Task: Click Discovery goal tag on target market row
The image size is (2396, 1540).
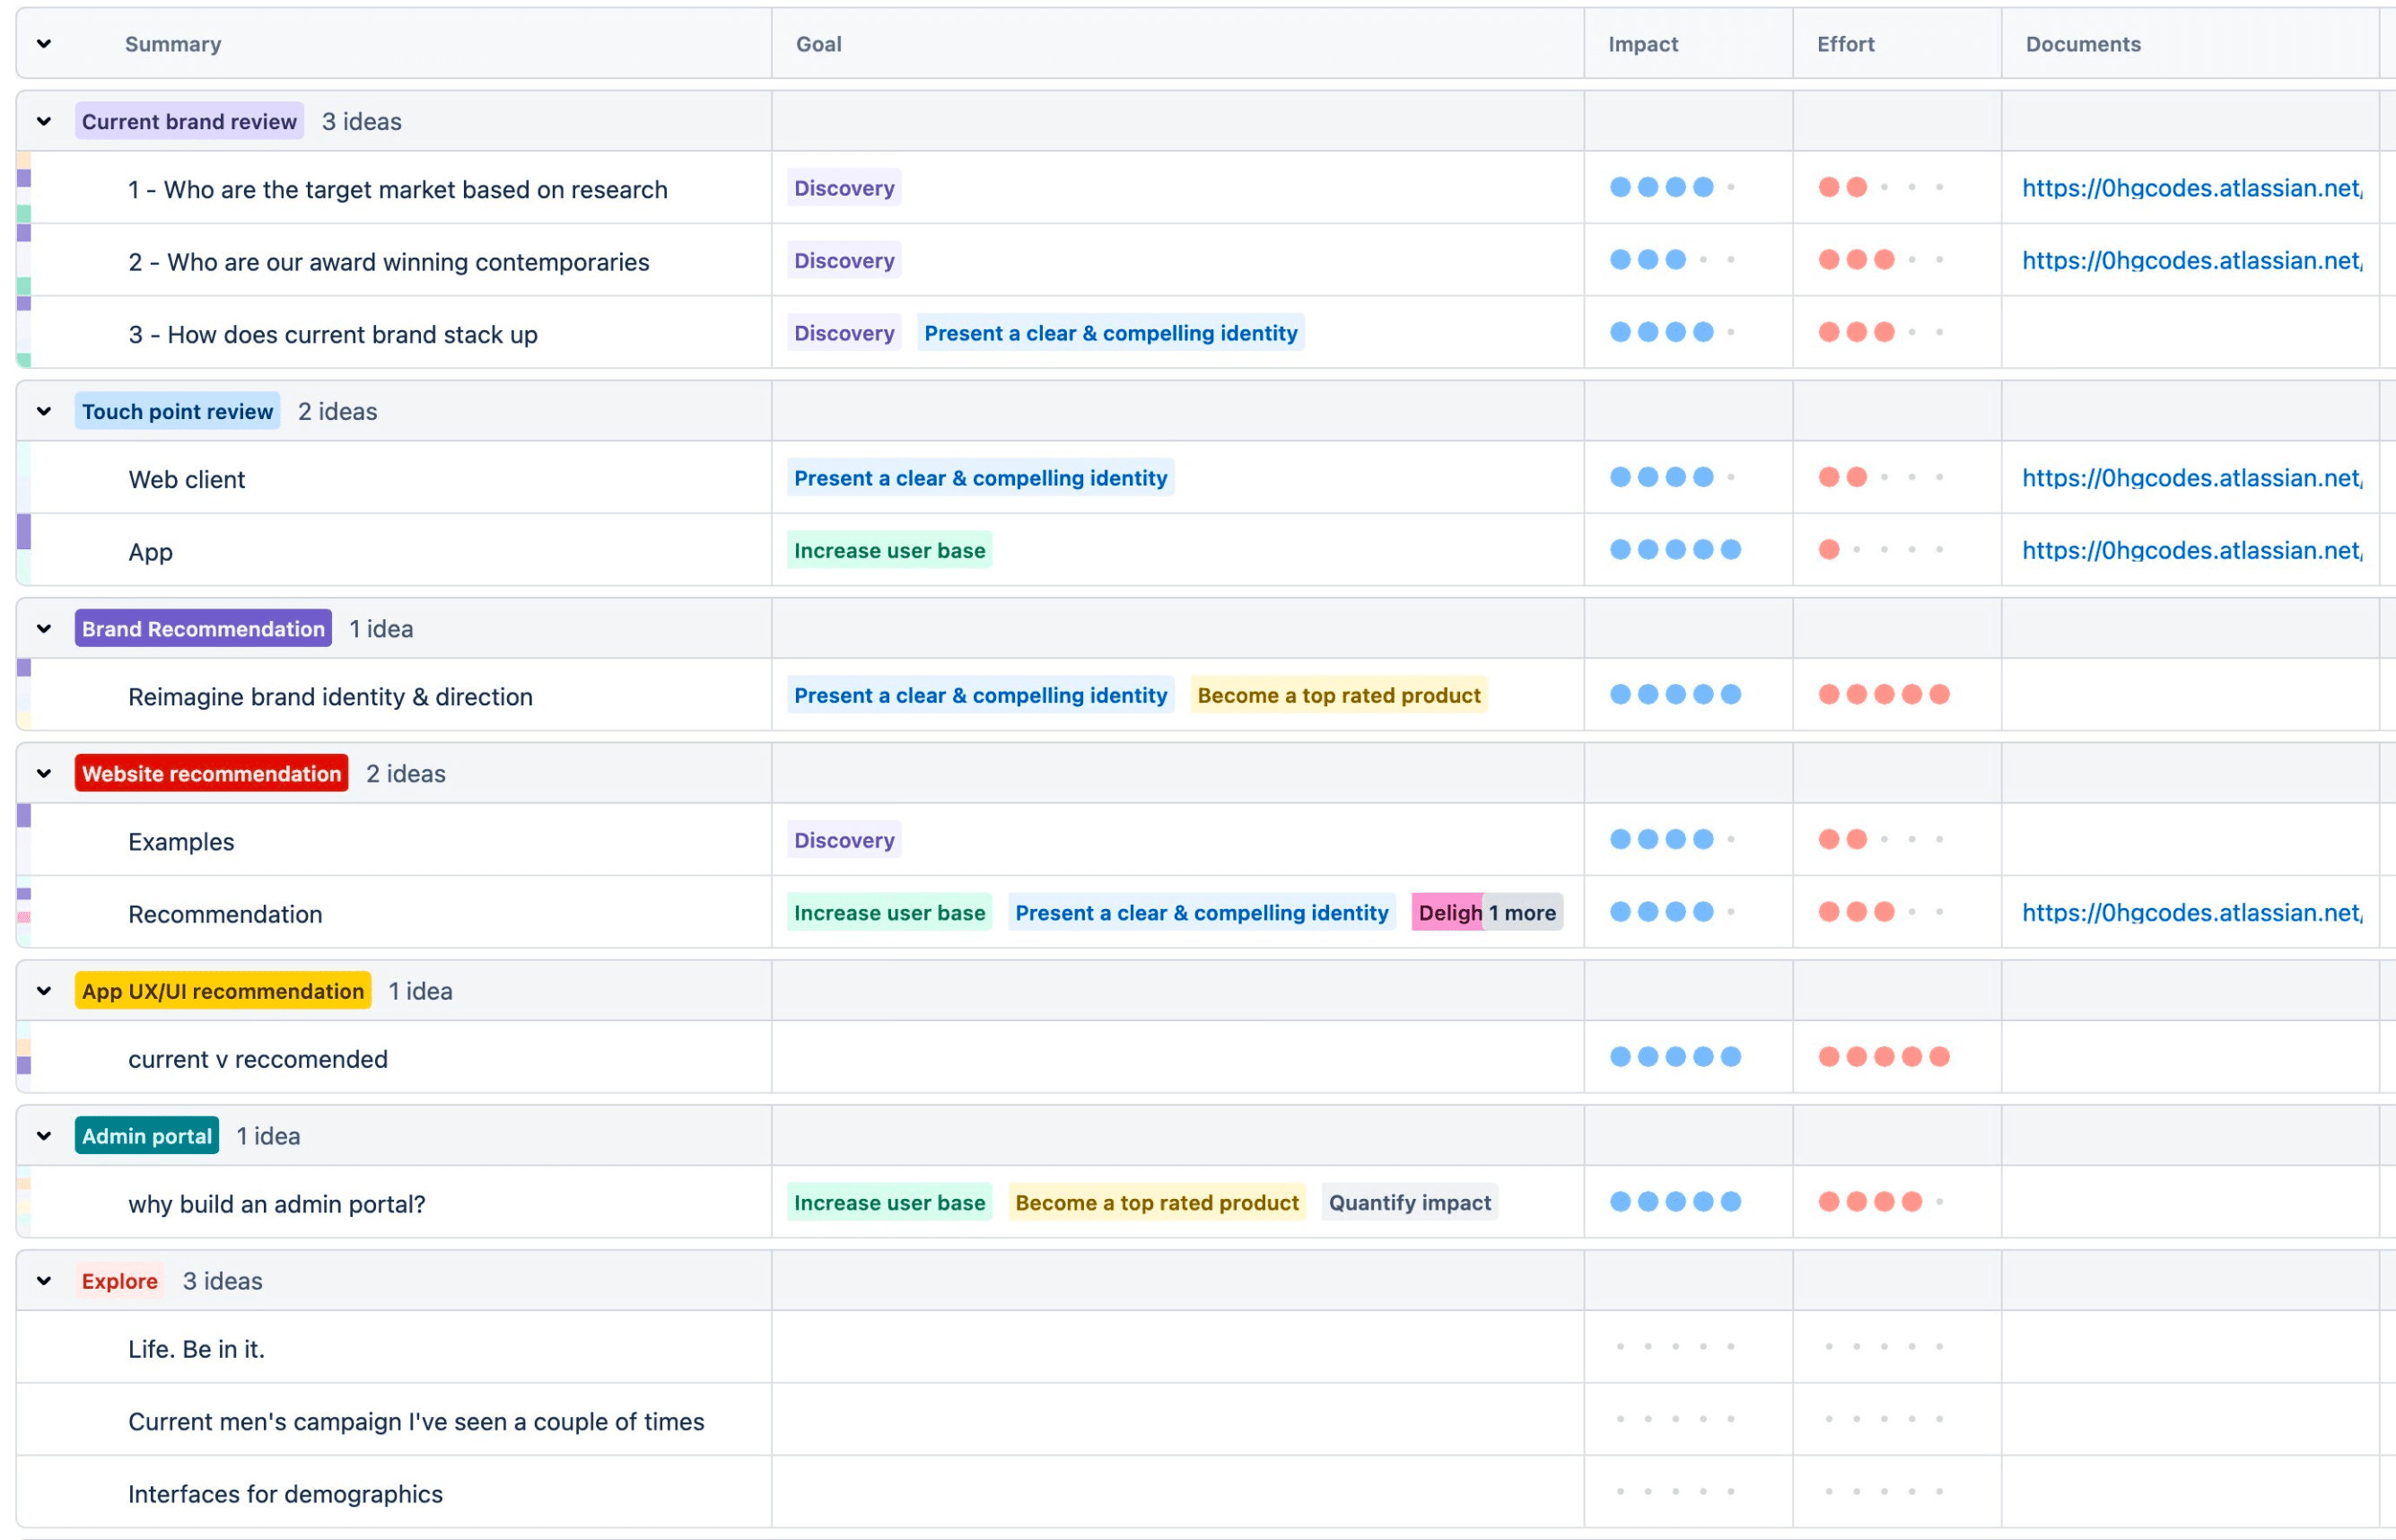Action: 844,188
